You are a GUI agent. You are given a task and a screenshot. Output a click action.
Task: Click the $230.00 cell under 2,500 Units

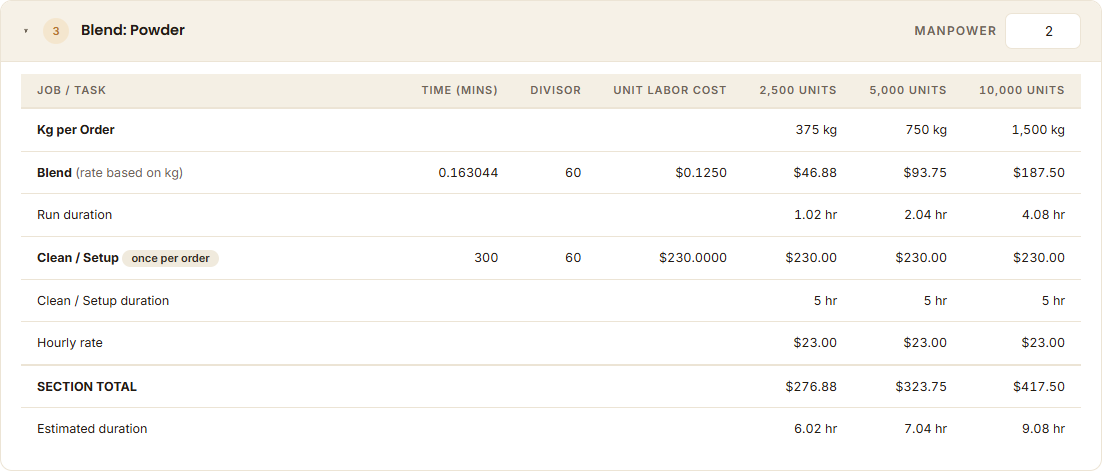812,258
